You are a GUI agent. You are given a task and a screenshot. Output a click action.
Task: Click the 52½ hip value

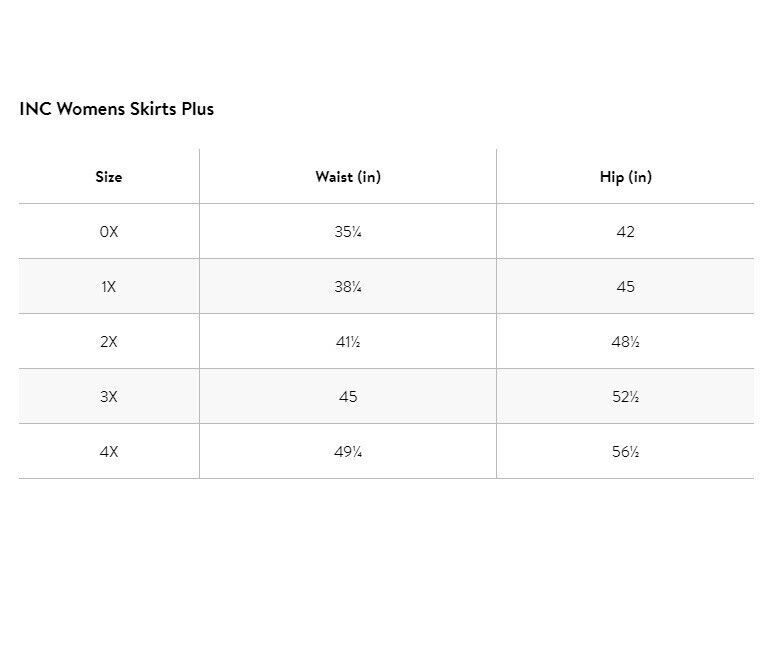pos(625,396)
